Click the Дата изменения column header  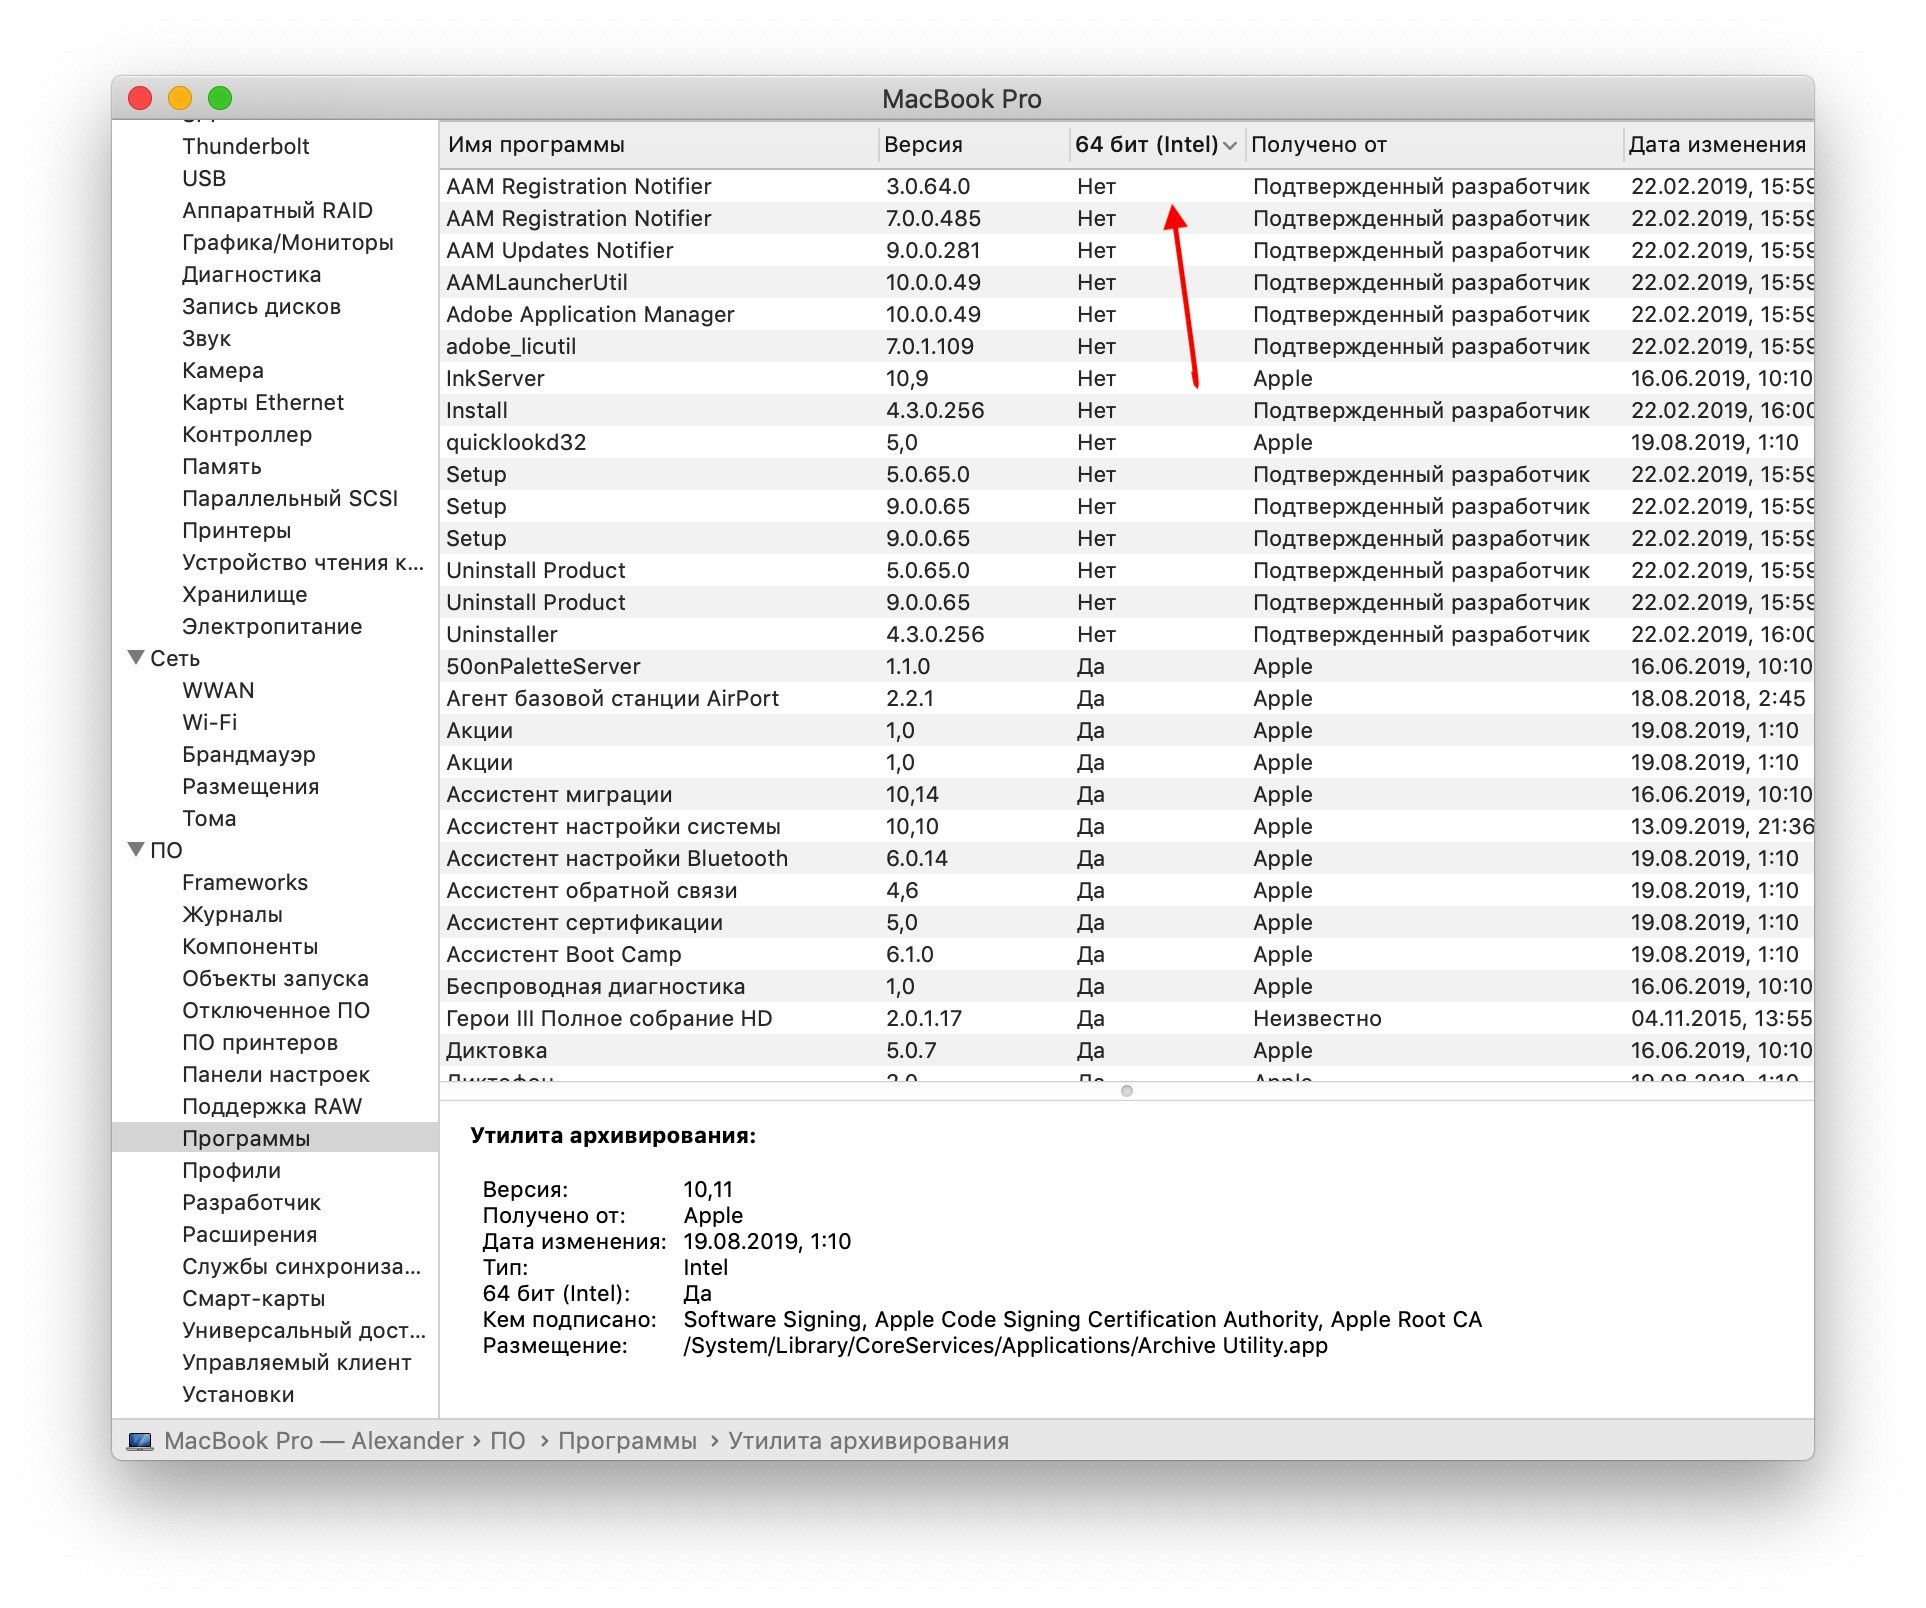(1717, 145)
